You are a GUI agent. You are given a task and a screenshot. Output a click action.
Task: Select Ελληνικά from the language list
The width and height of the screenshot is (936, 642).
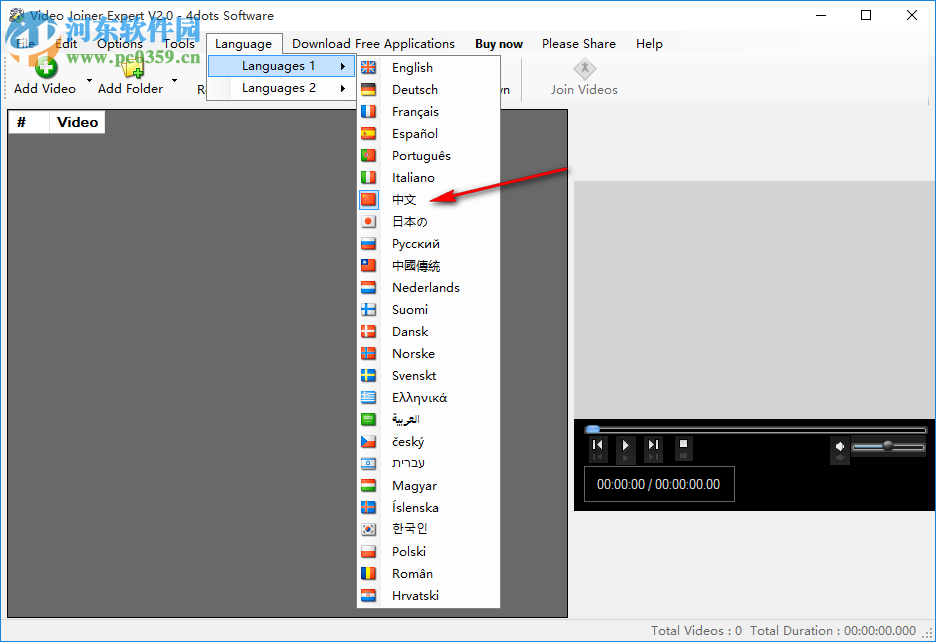point(418,397)
